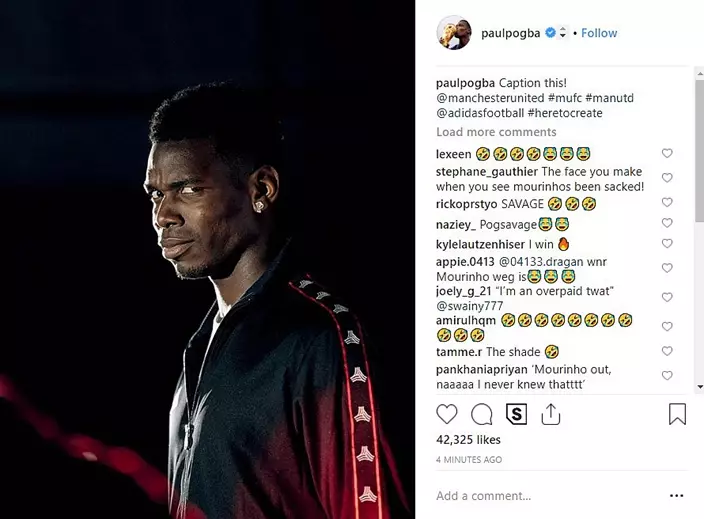The height and width of the screenshot is (519, 704).
Task: Like the tamme.r comment heart
Action: [x=667, y=351]
